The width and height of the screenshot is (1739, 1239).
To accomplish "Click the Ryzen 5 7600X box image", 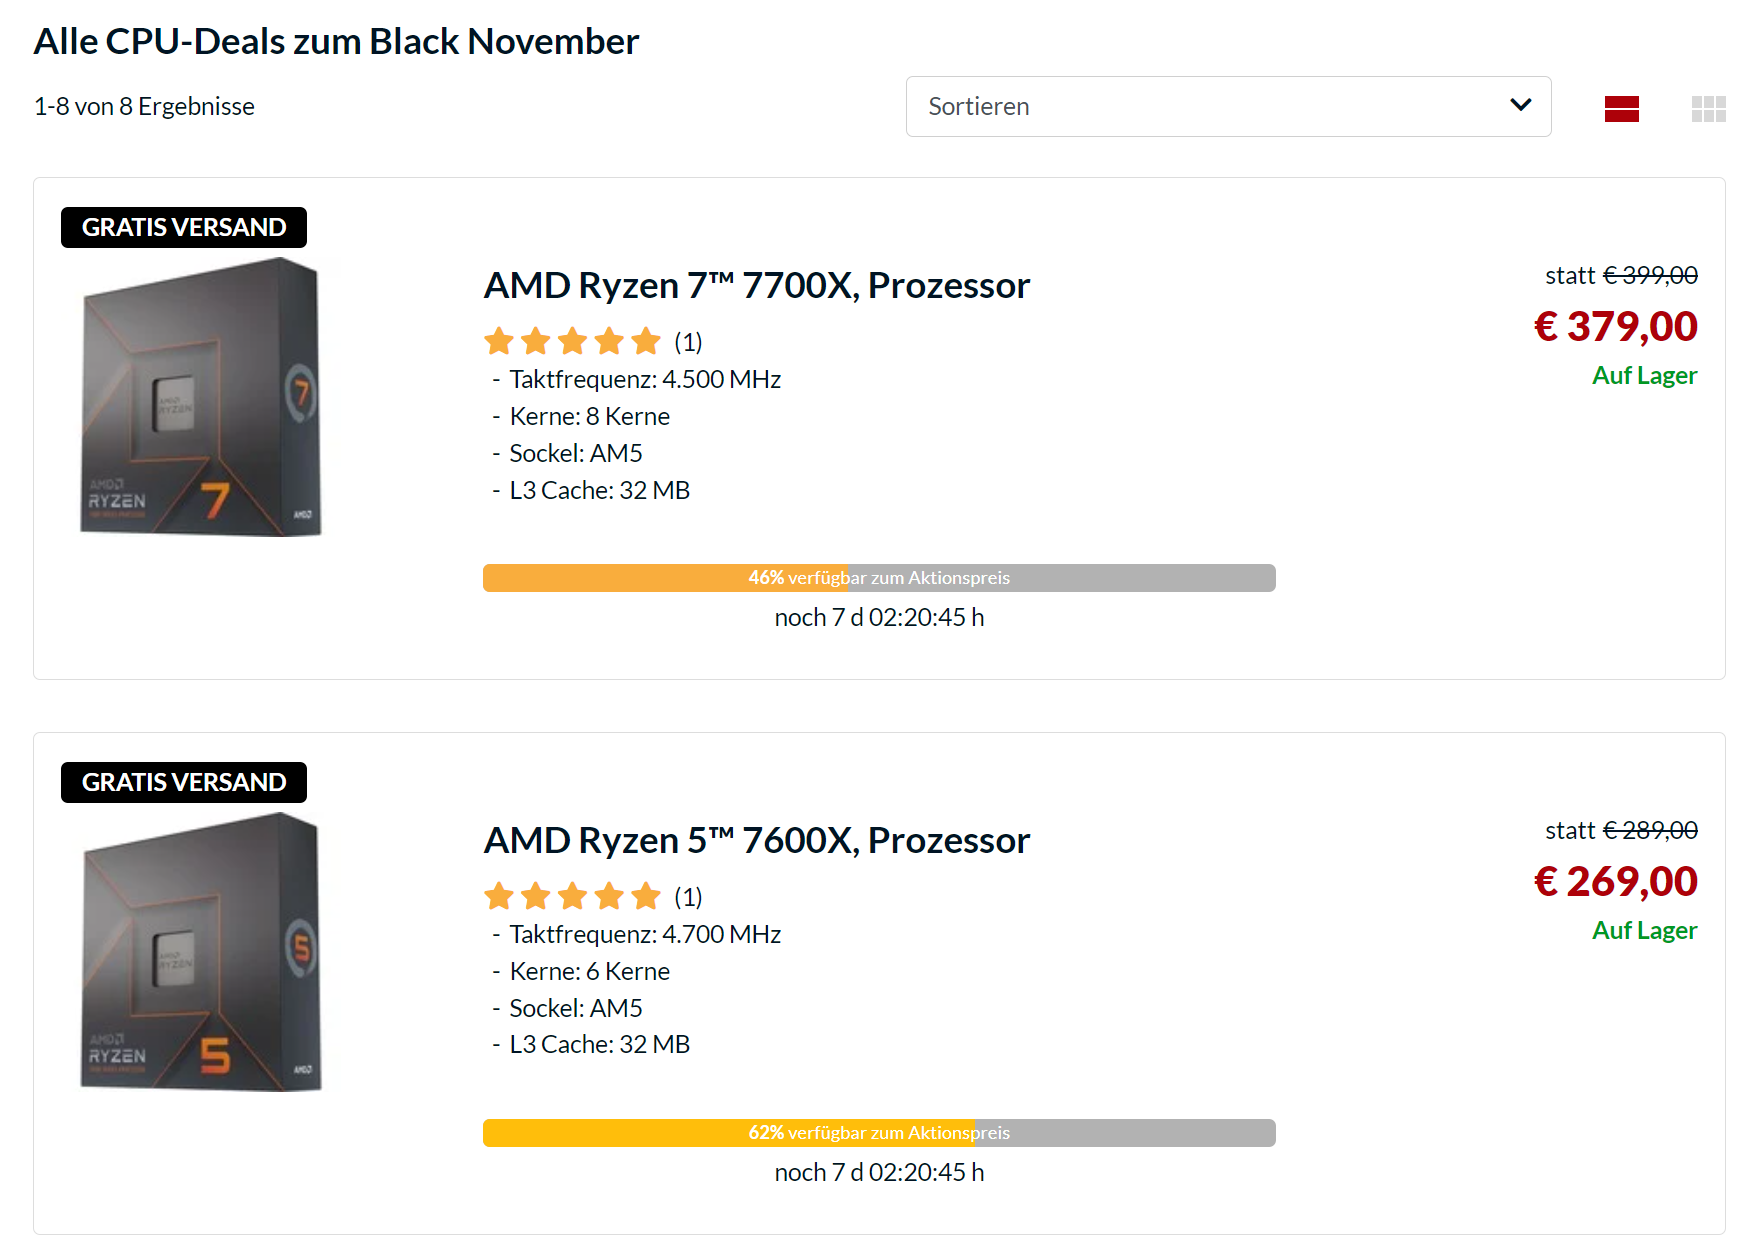I will 201,952.
